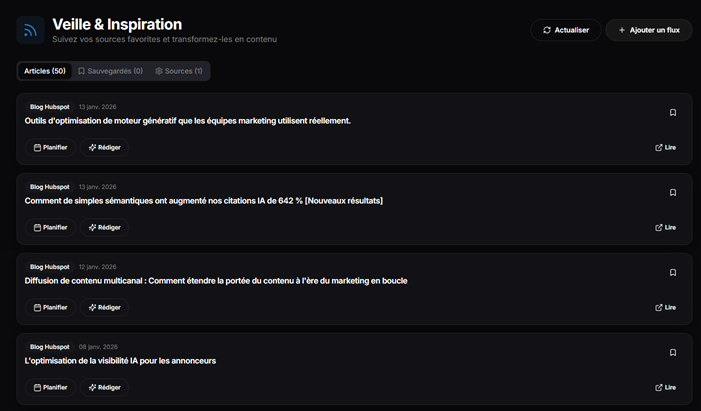
Task: Click Planifier on the 'Outils d'optimisation' article
Action: click(51, 148)
